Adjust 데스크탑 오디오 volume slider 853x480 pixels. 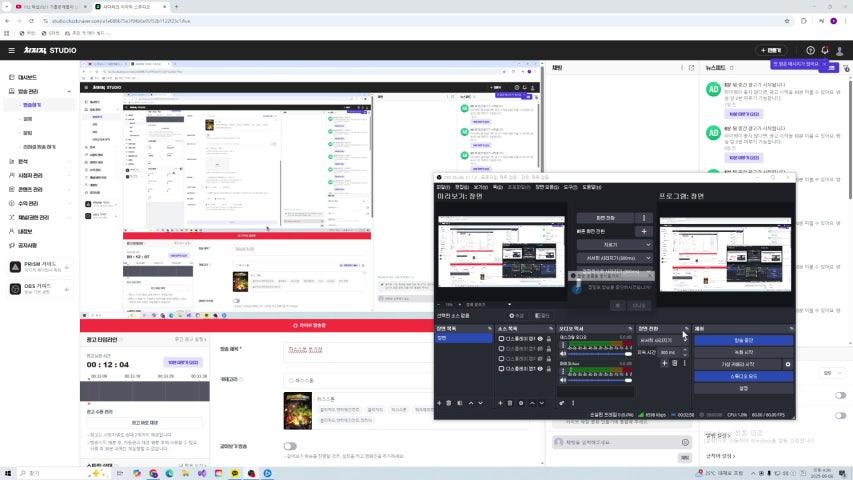600,354
